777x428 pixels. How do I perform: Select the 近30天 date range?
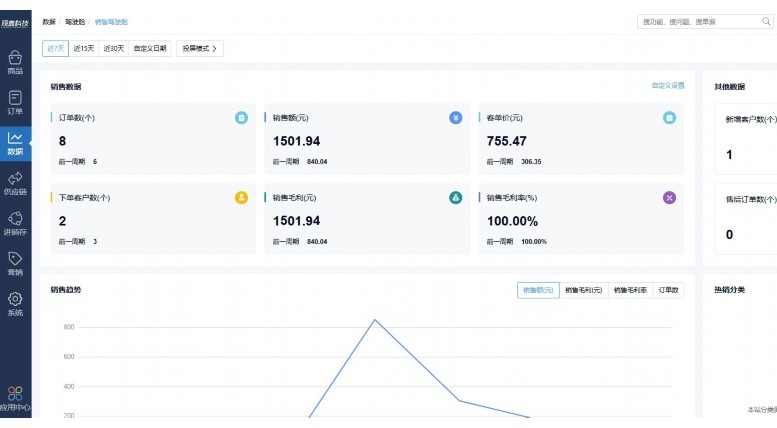click(x=113, y=49)
